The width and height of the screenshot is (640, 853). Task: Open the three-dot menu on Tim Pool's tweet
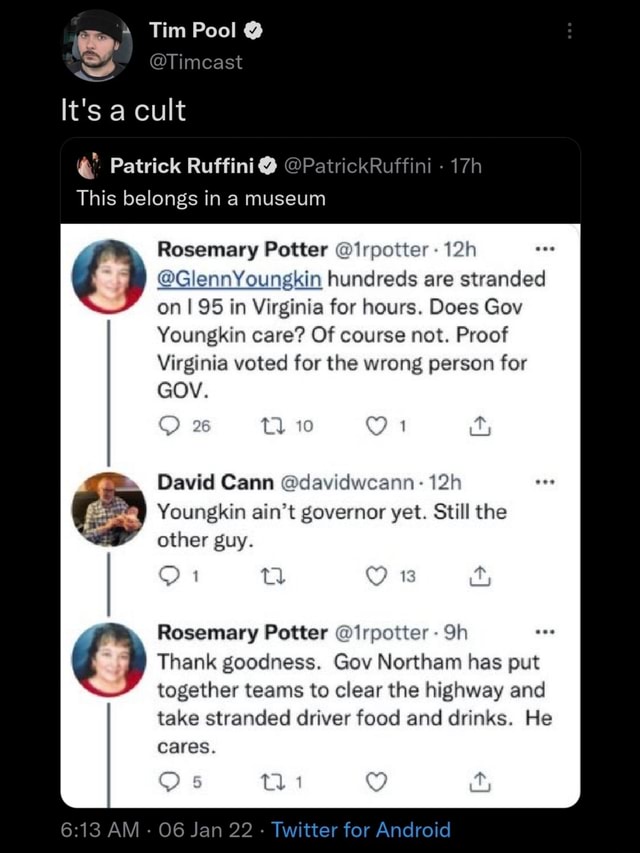coord(570,32)
